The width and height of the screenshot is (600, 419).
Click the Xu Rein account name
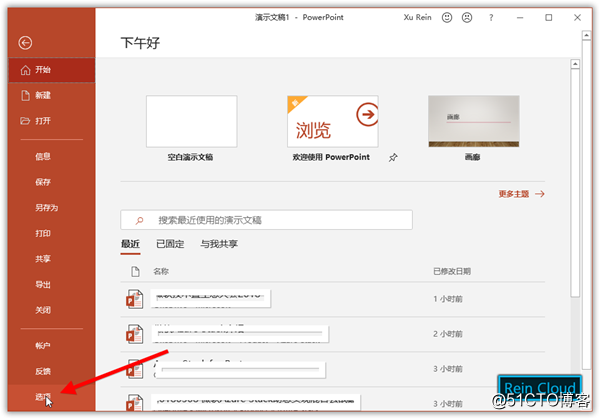tap(417, 17)
